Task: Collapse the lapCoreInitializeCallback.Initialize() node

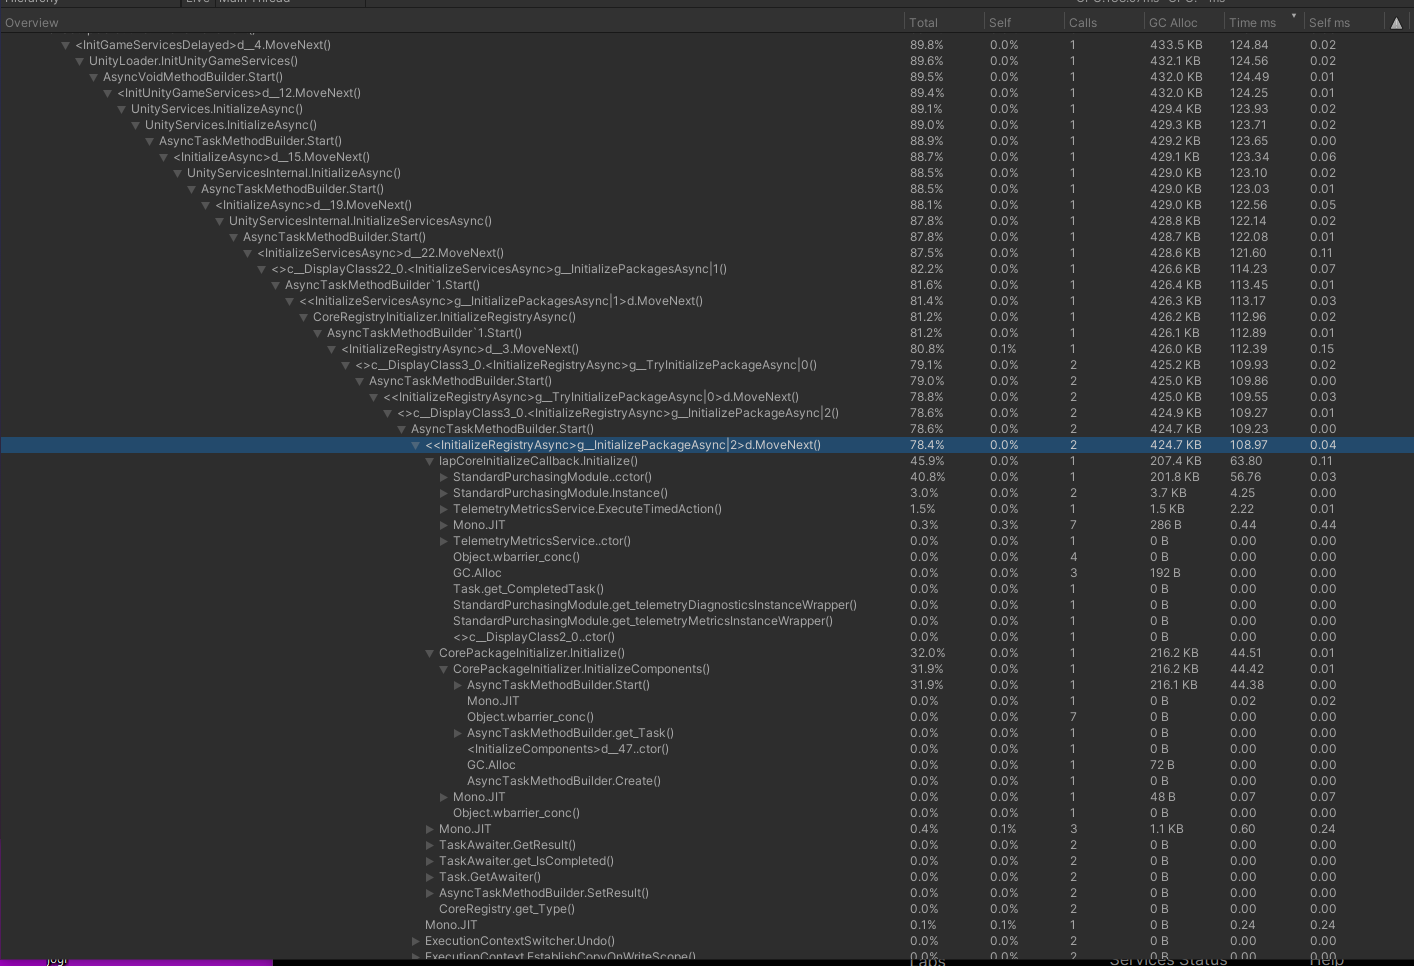Action: (x=430, y=461)
